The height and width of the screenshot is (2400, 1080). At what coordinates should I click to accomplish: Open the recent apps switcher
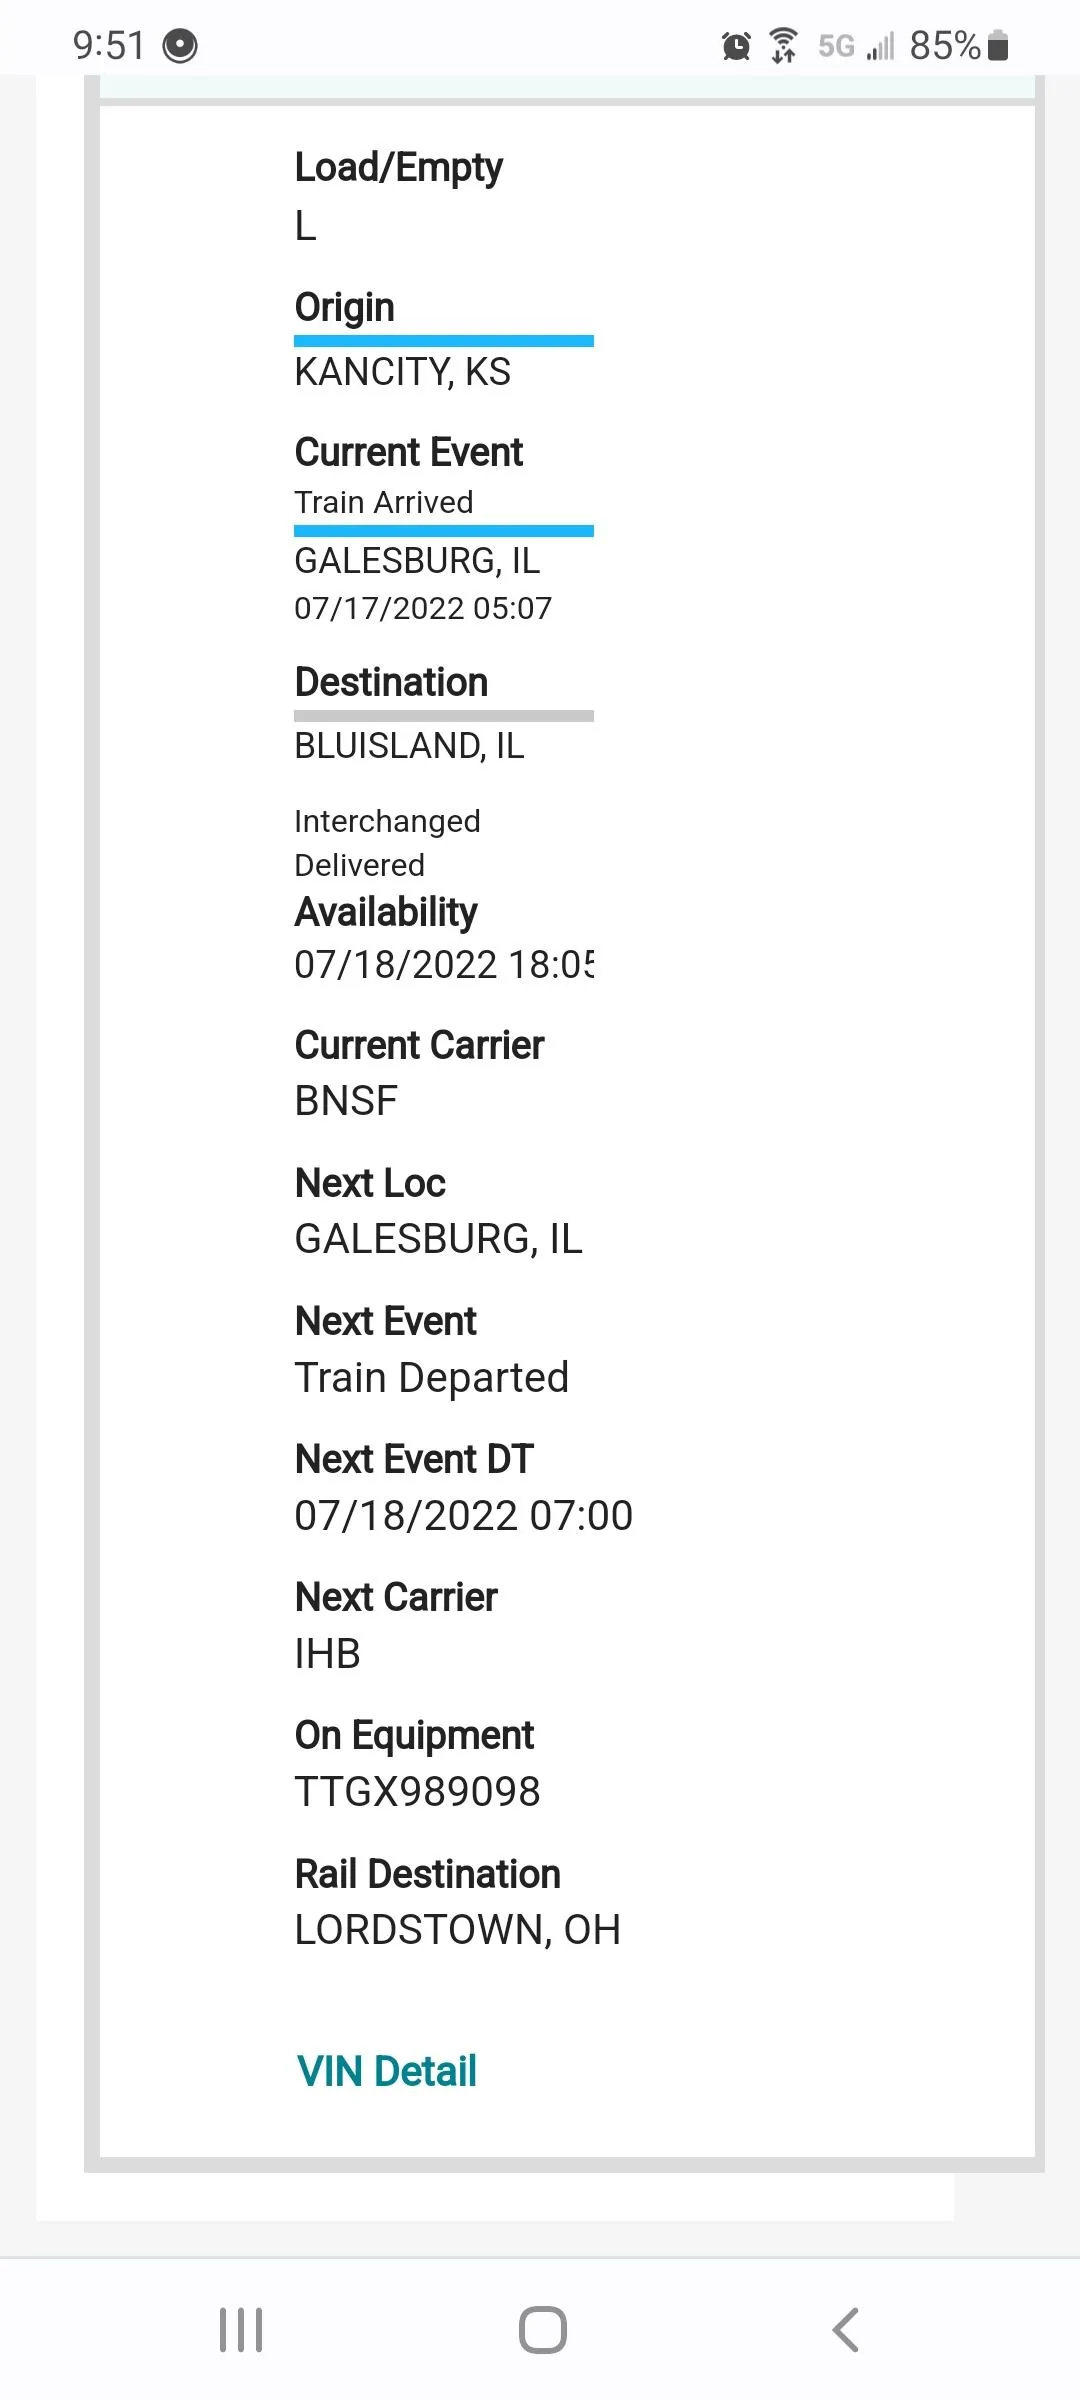241,2330
